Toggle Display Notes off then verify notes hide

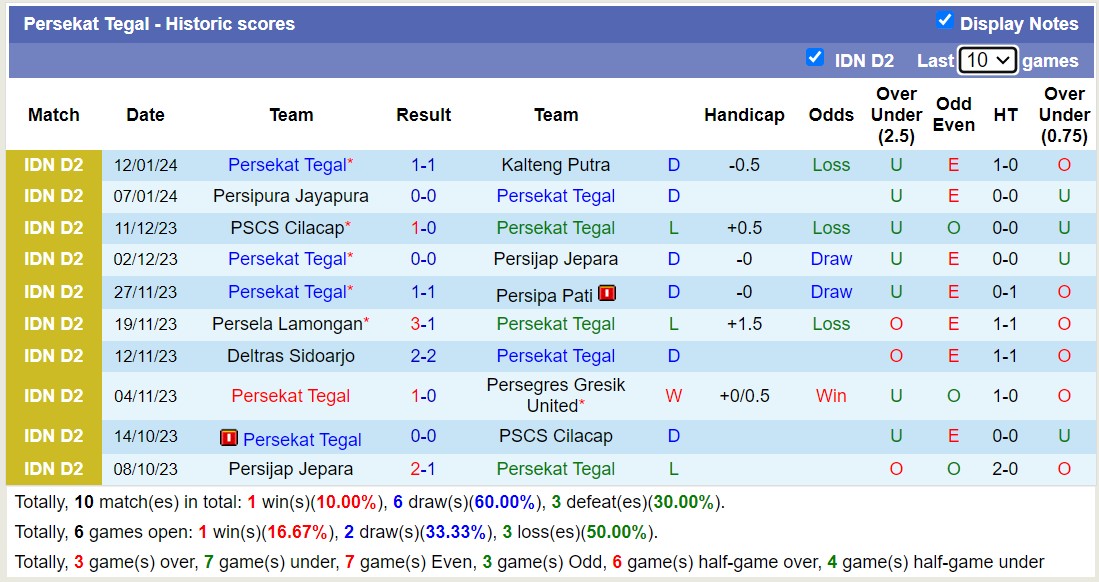pos(942,18)
